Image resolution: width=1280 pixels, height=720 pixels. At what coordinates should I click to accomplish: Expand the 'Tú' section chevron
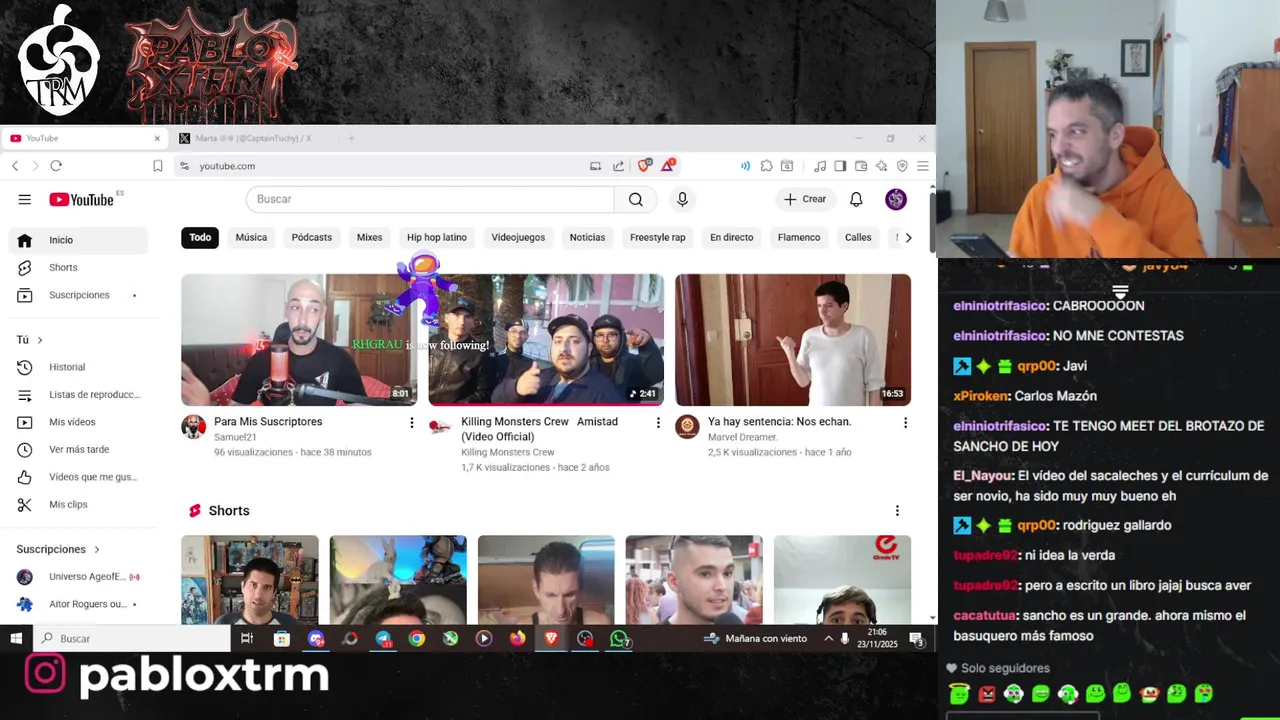(40, 340)
